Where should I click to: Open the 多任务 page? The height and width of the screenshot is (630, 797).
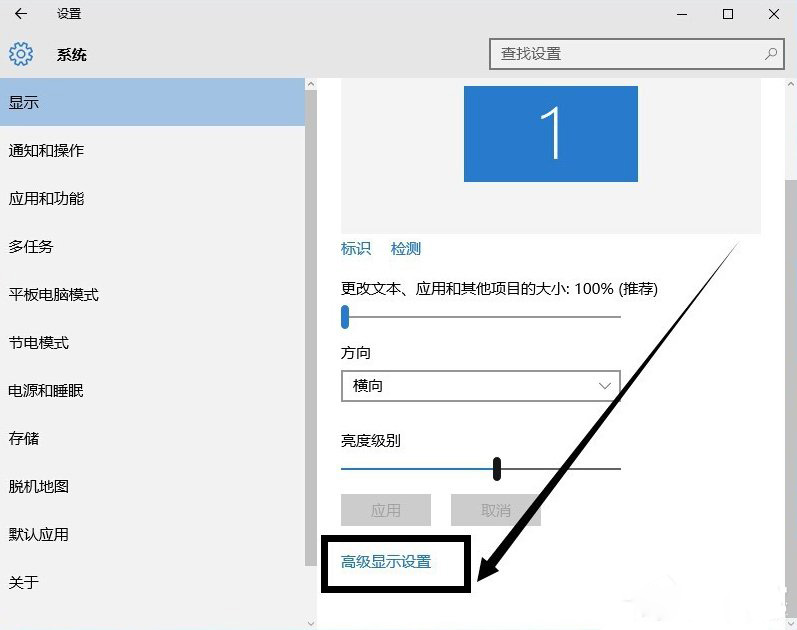coord(32,247)
